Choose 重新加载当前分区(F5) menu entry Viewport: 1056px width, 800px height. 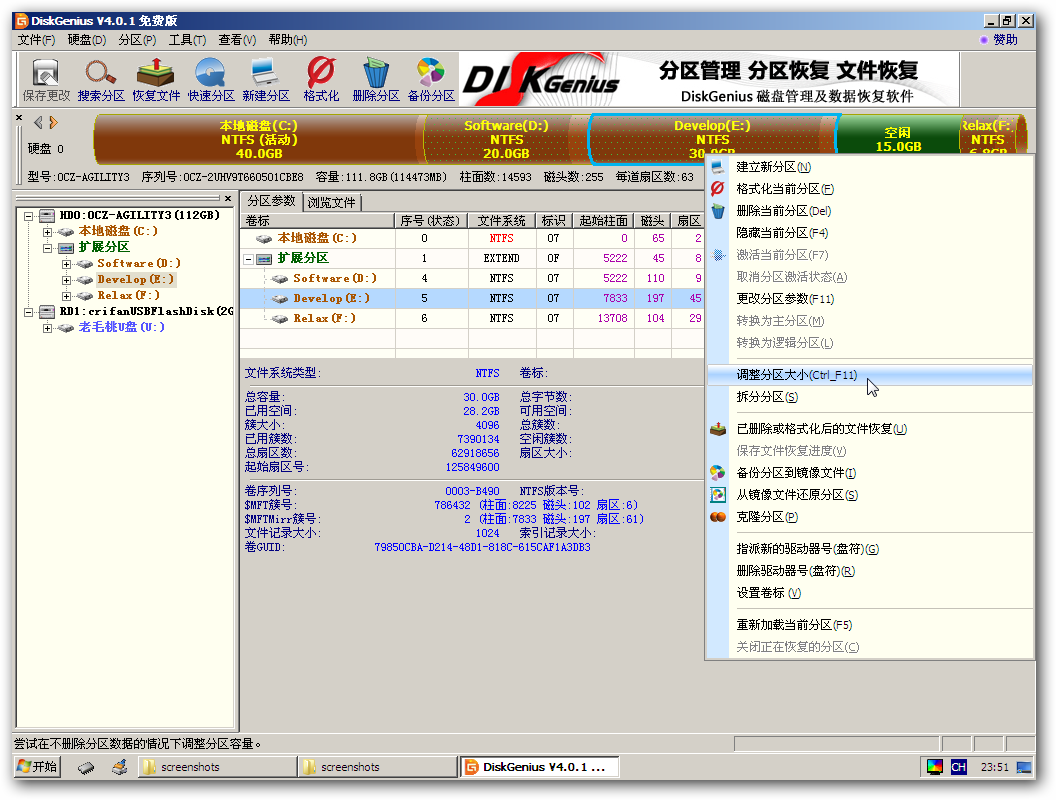pos(869,625)
